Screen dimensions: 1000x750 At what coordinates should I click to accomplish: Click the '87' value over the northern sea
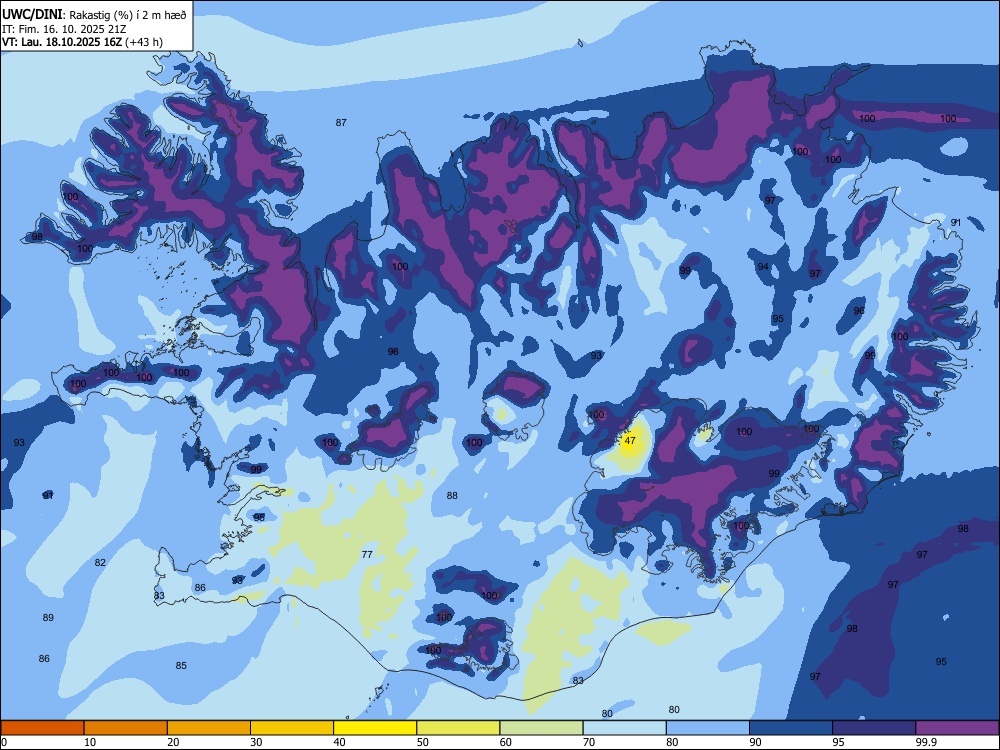pyautogui.click(x=341, y=122)
